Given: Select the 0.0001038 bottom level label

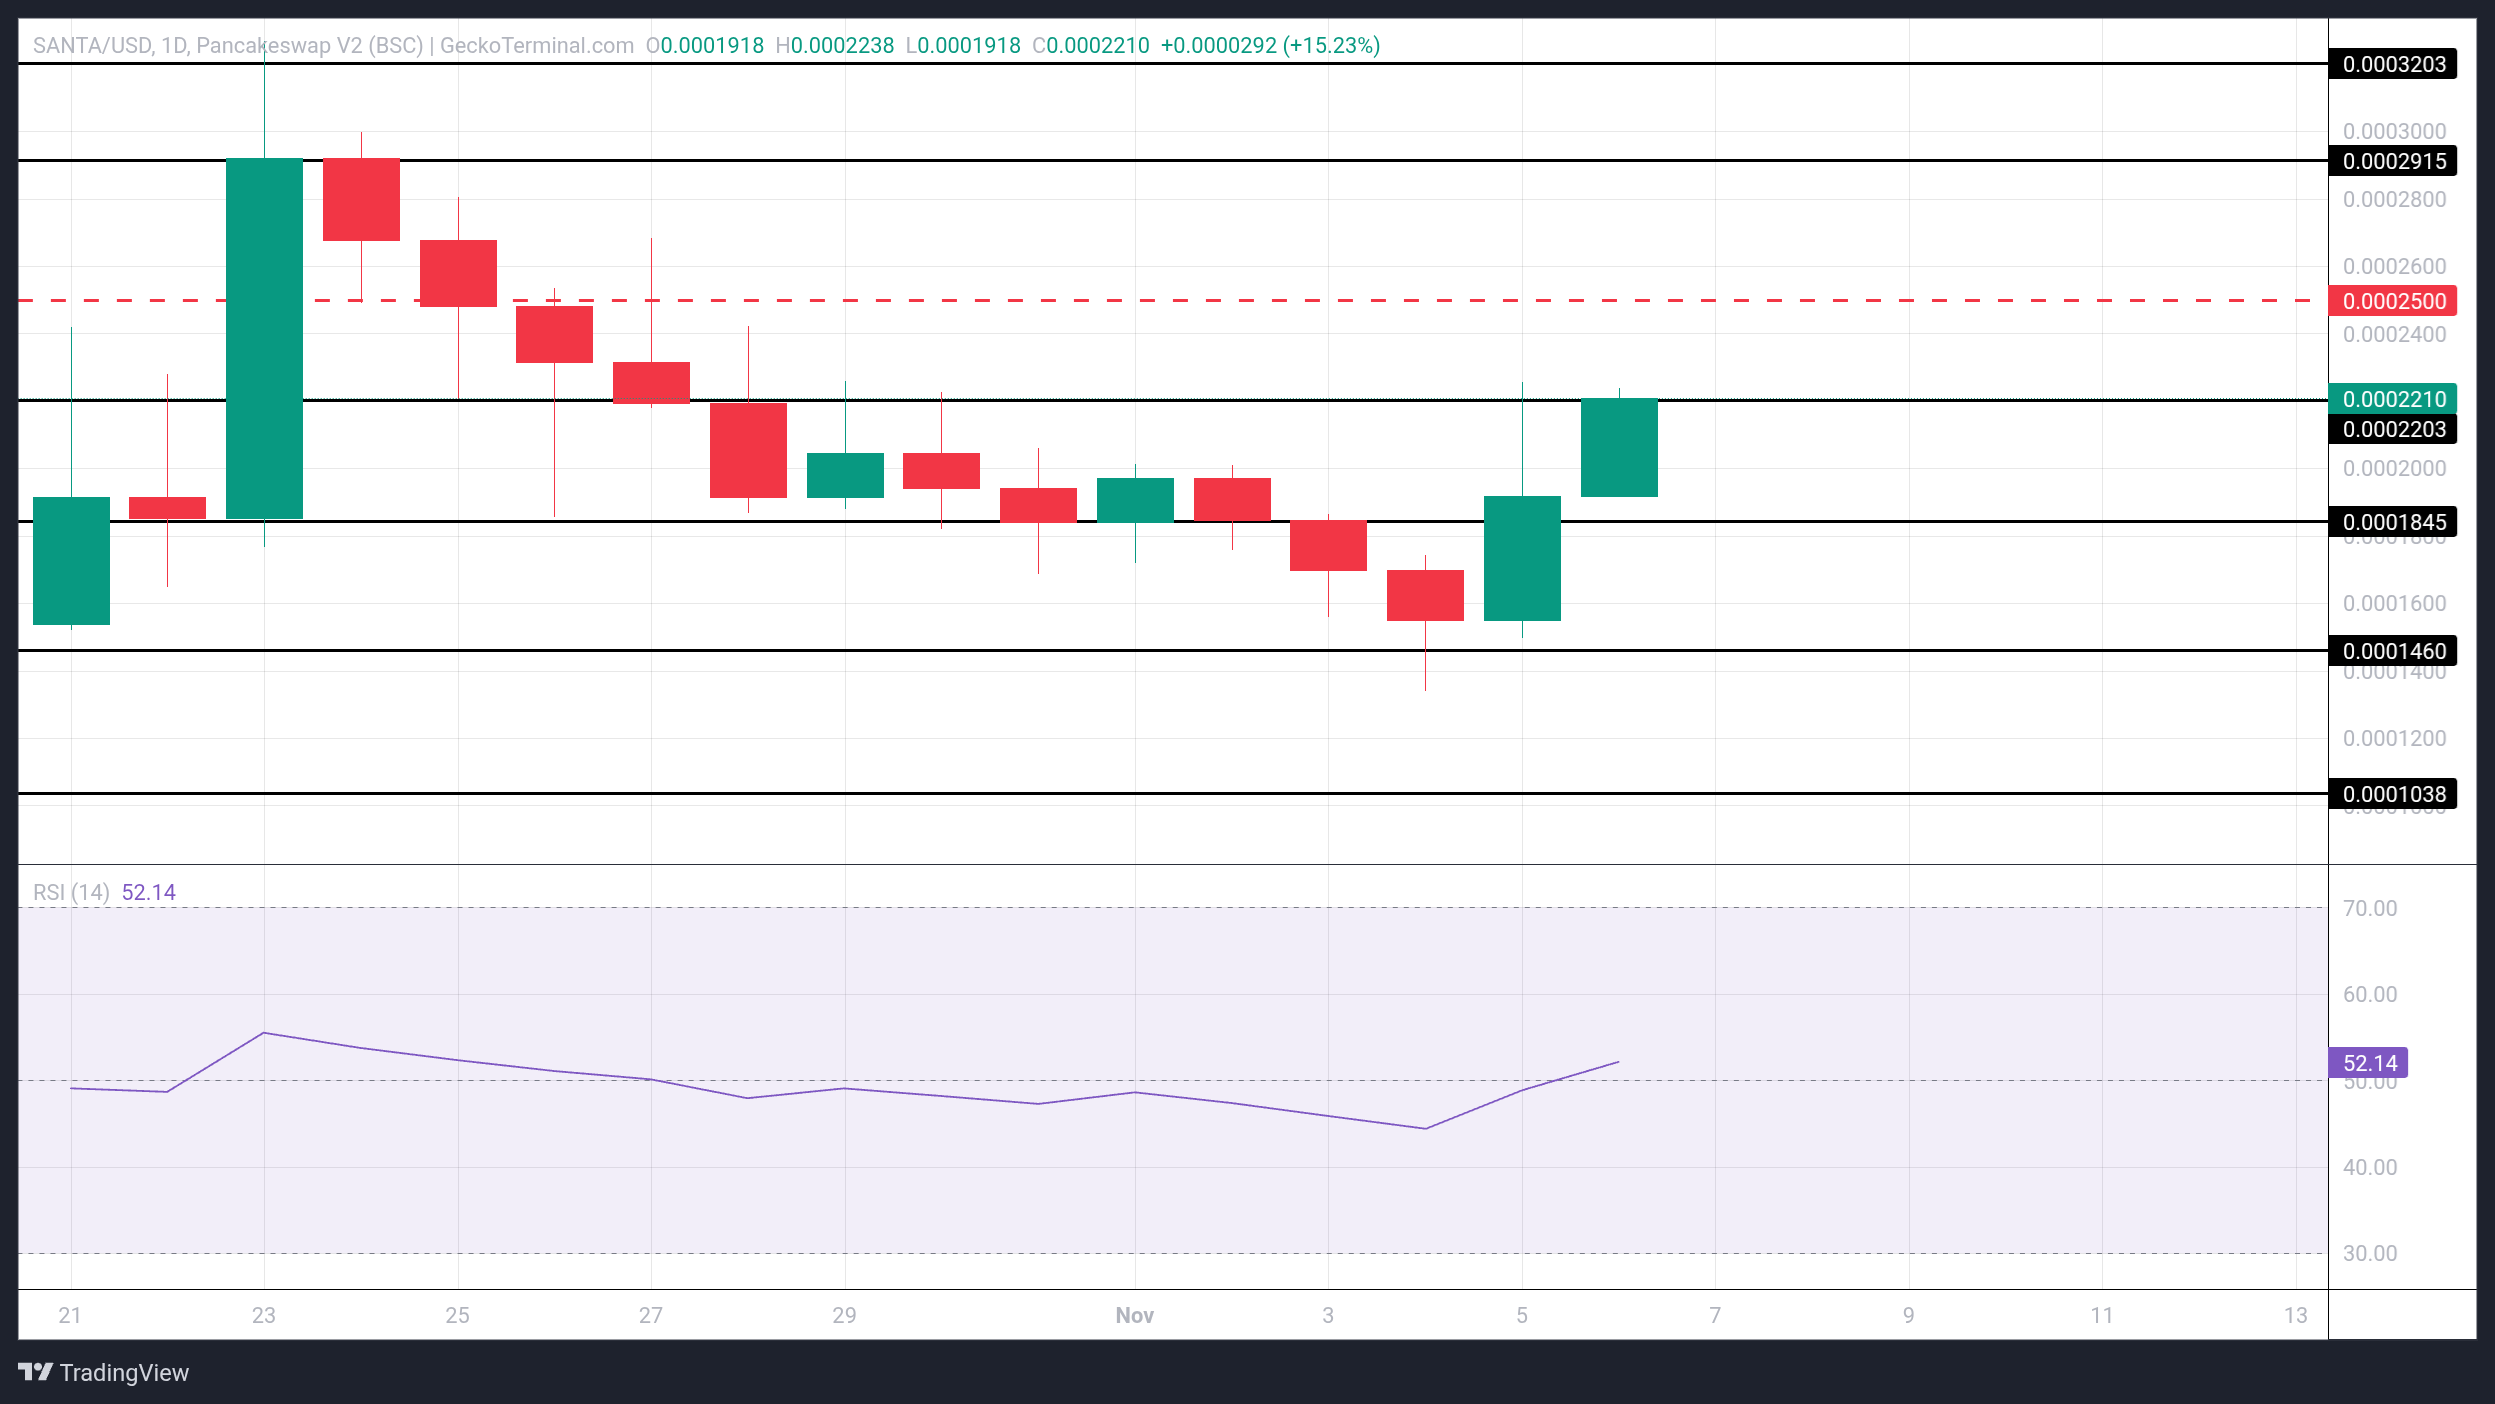Looking at the screenshot, I should (2393, 794).
